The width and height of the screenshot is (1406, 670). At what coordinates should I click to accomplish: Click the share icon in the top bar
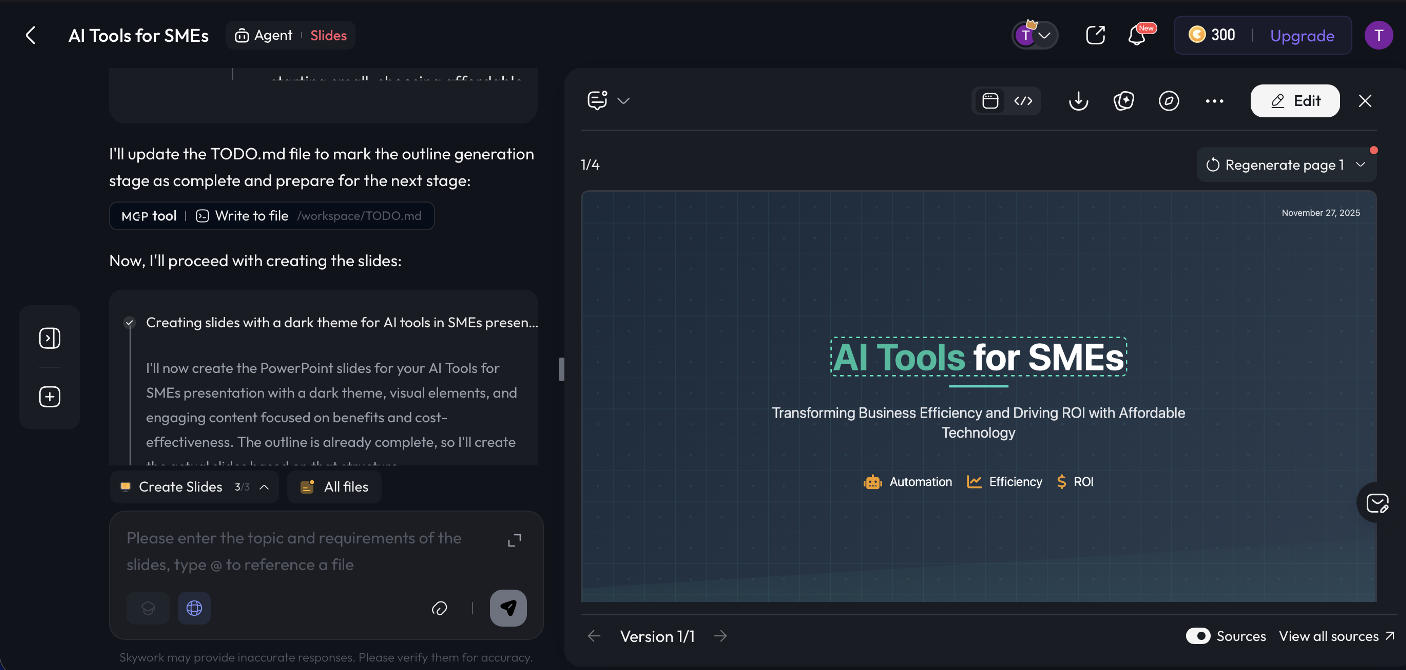tap(1095, 34)
